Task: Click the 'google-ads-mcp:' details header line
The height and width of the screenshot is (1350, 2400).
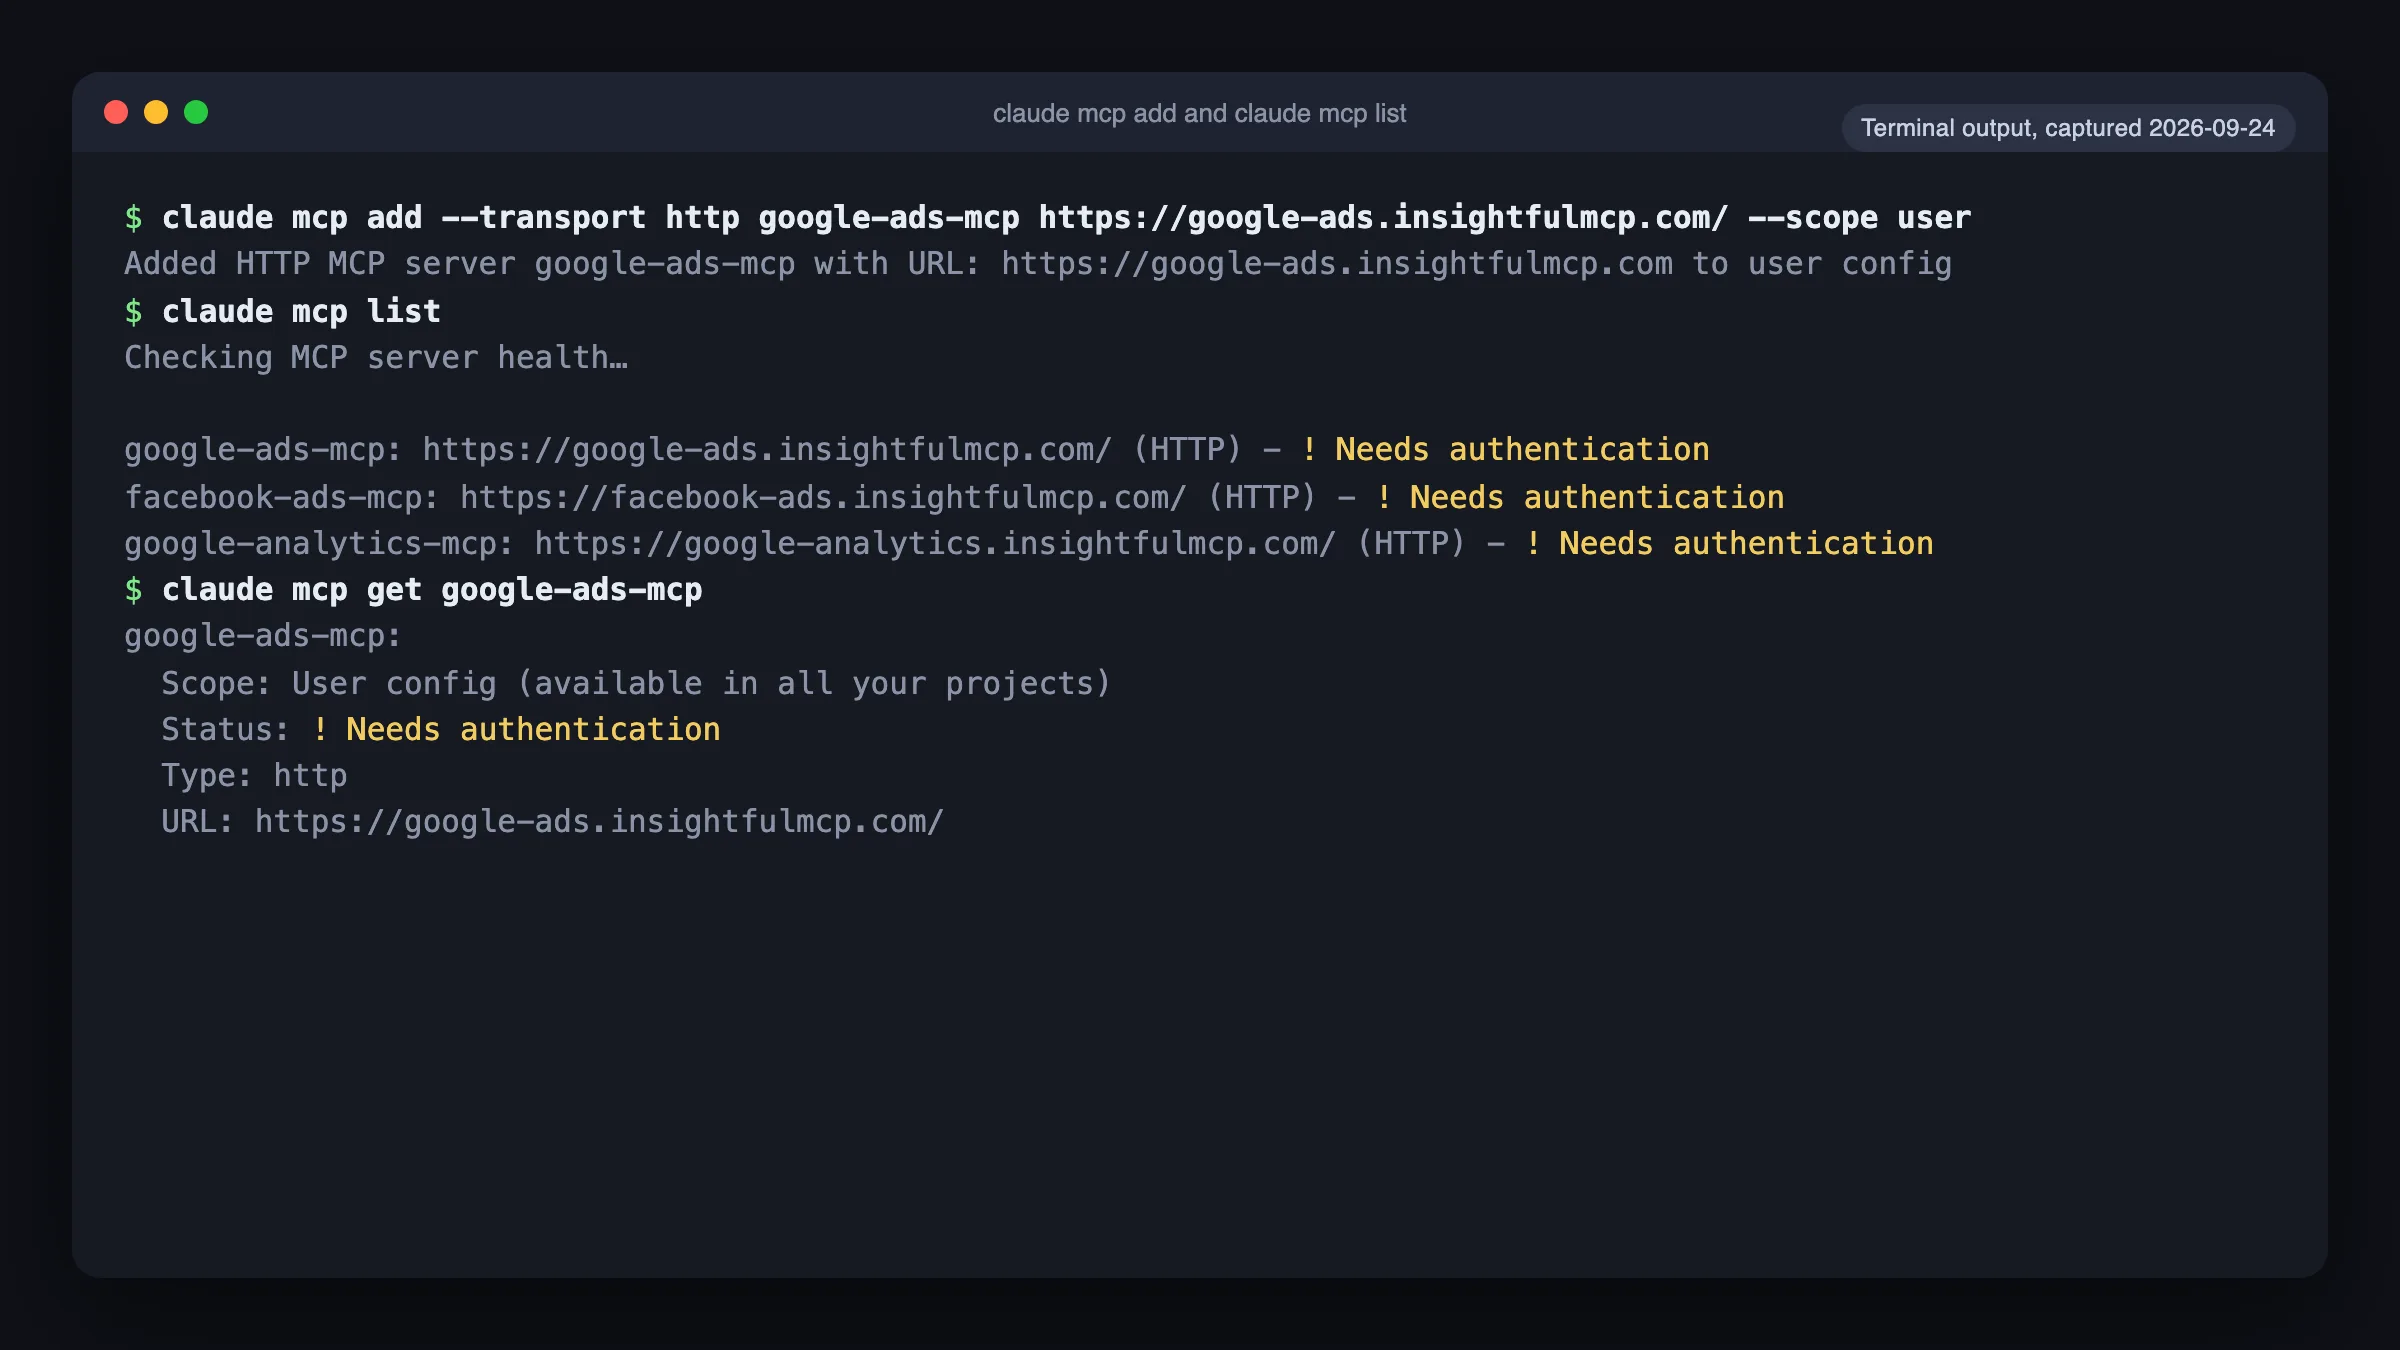Action: (263, 636)
